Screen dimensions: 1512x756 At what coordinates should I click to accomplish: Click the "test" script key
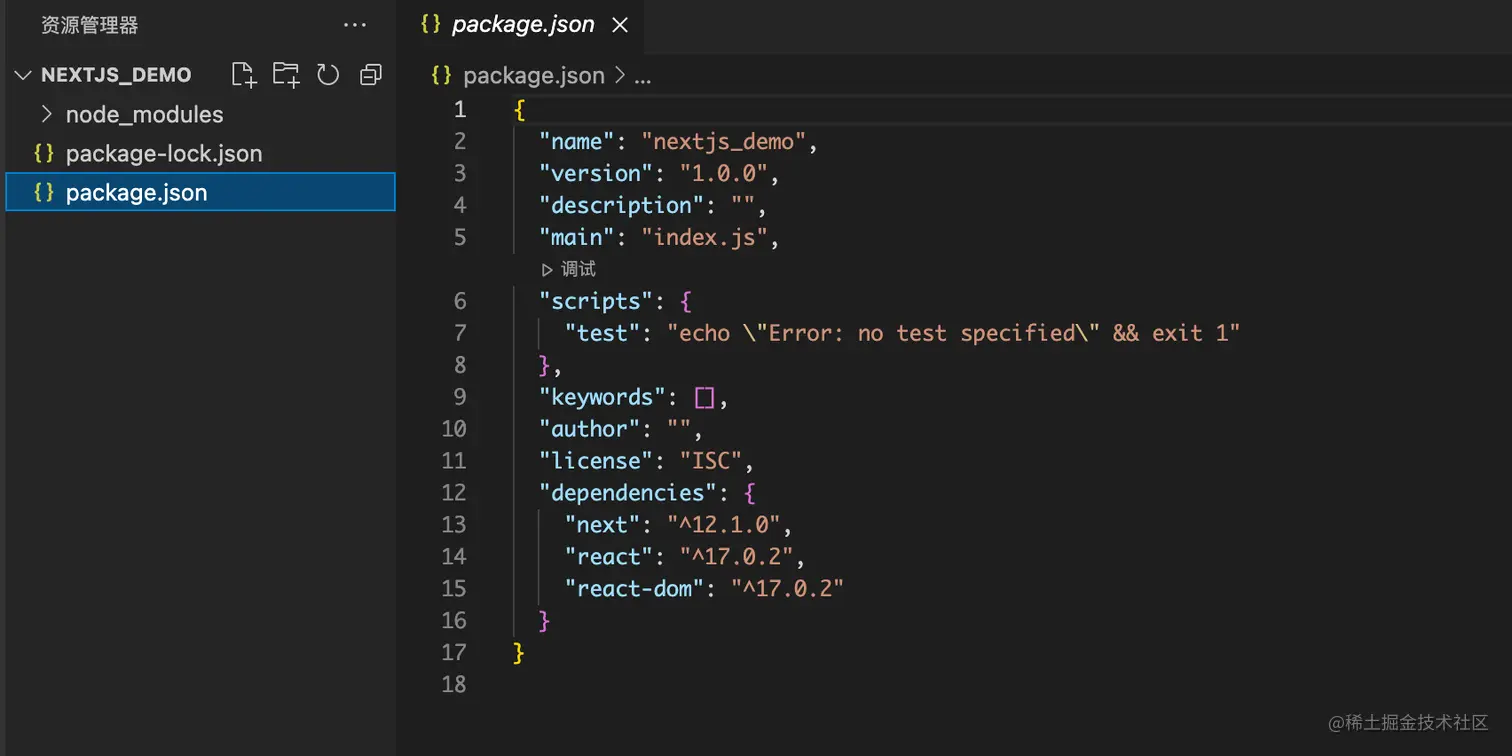(603, 333)
